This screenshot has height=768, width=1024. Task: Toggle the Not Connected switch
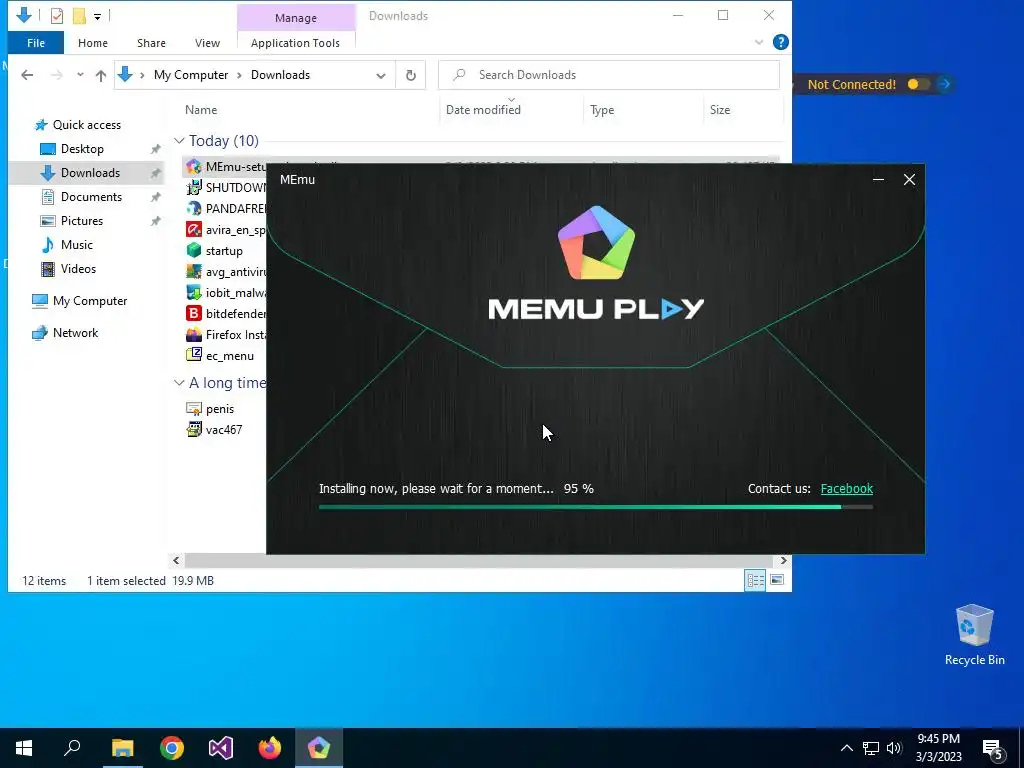918,84
